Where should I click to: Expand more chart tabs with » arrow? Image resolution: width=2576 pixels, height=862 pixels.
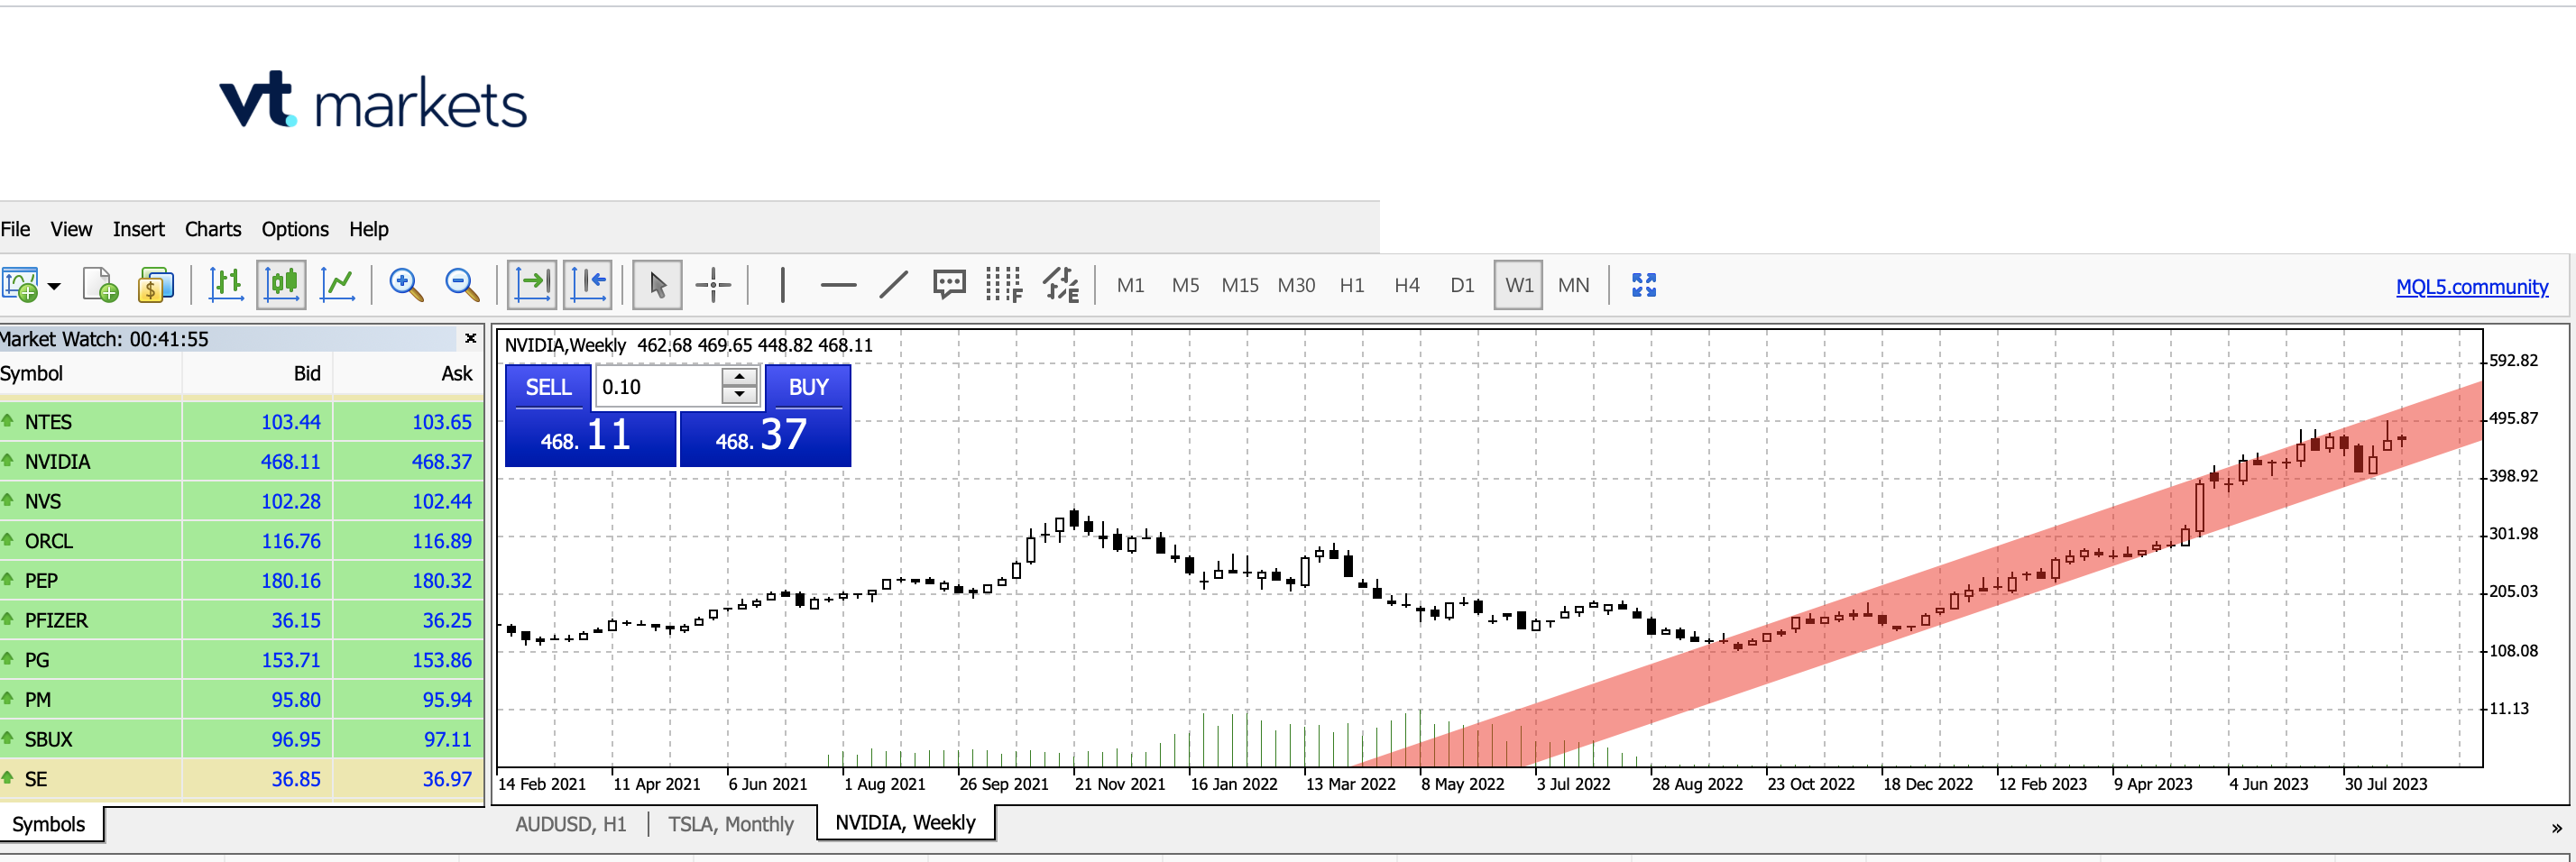click(2556, 828)
